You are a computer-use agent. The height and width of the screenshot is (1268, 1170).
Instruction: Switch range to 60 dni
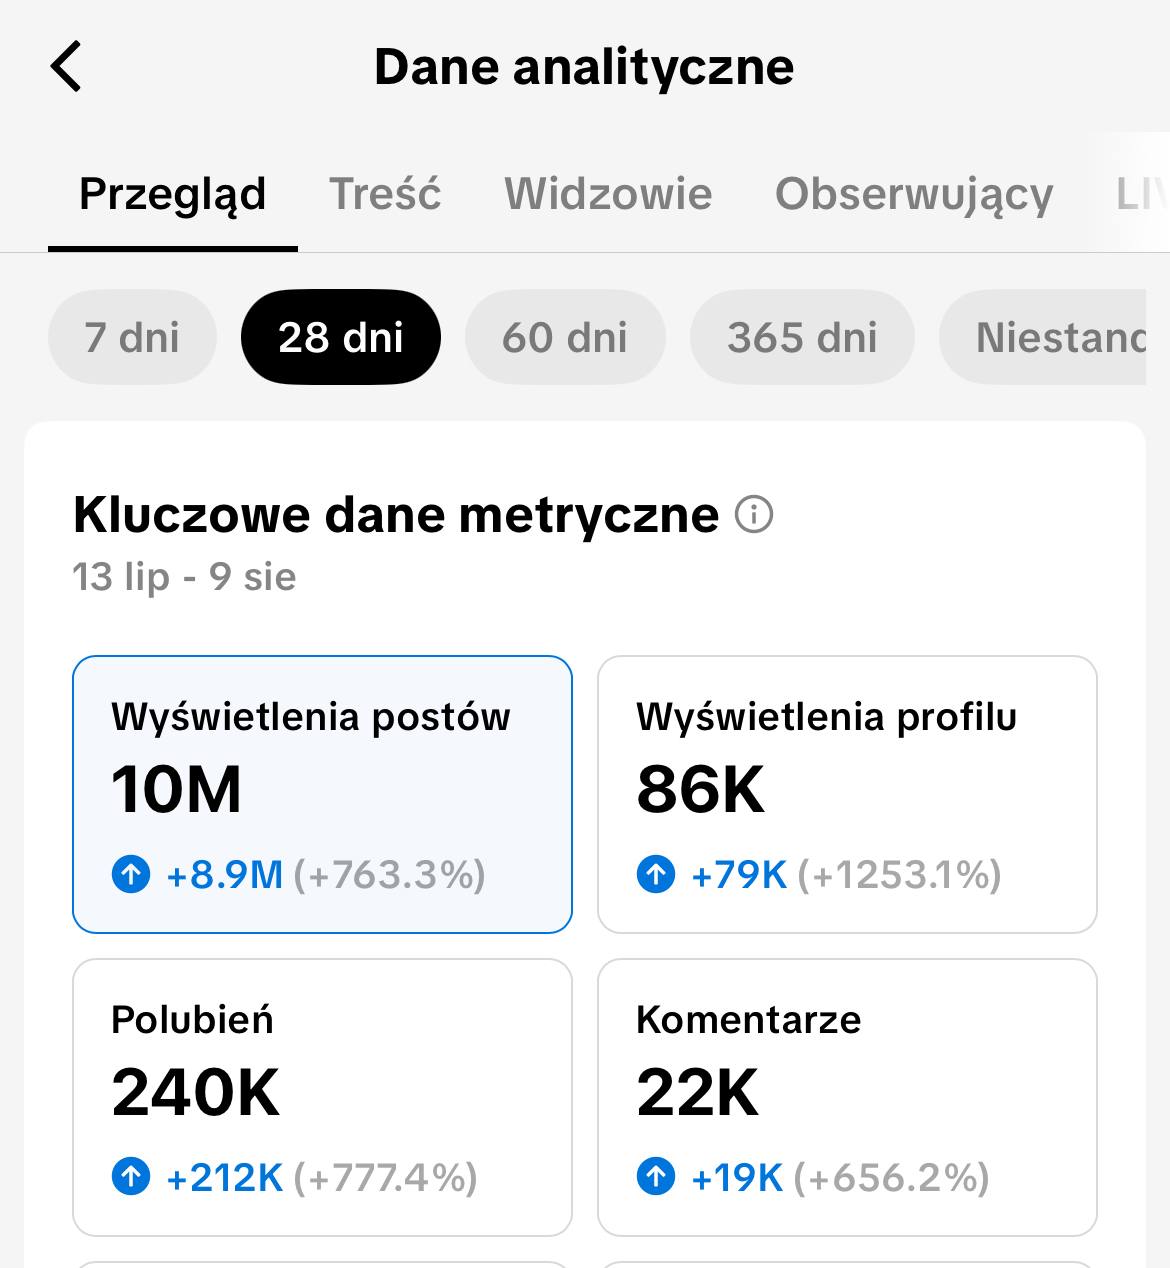[x=565, y=338]
